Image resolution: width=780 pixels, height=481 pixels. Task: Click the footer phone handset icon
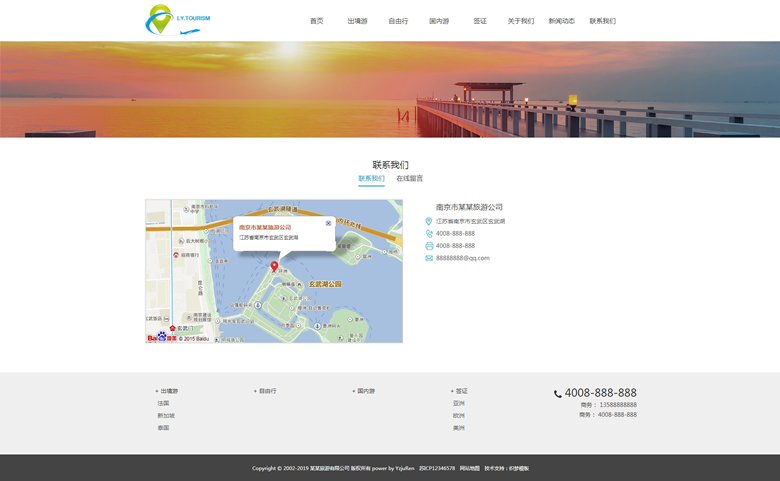(558, 394)
